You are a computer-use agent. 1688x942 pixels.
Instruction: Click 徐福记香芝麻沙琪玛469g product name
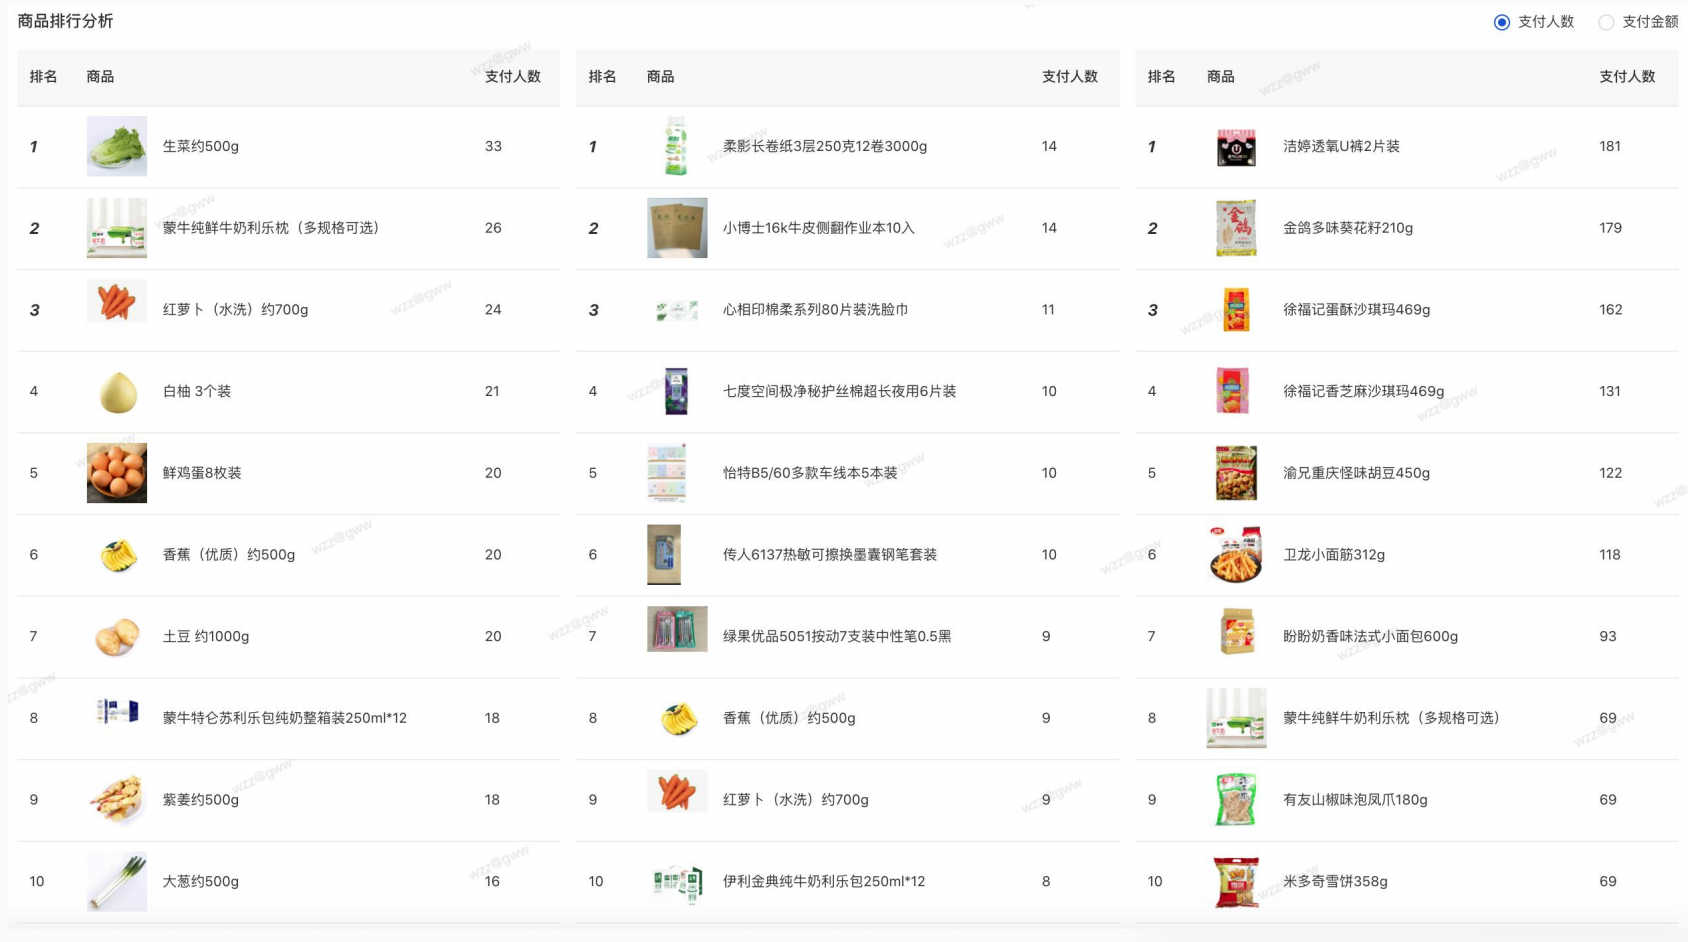coord(1364,391)
